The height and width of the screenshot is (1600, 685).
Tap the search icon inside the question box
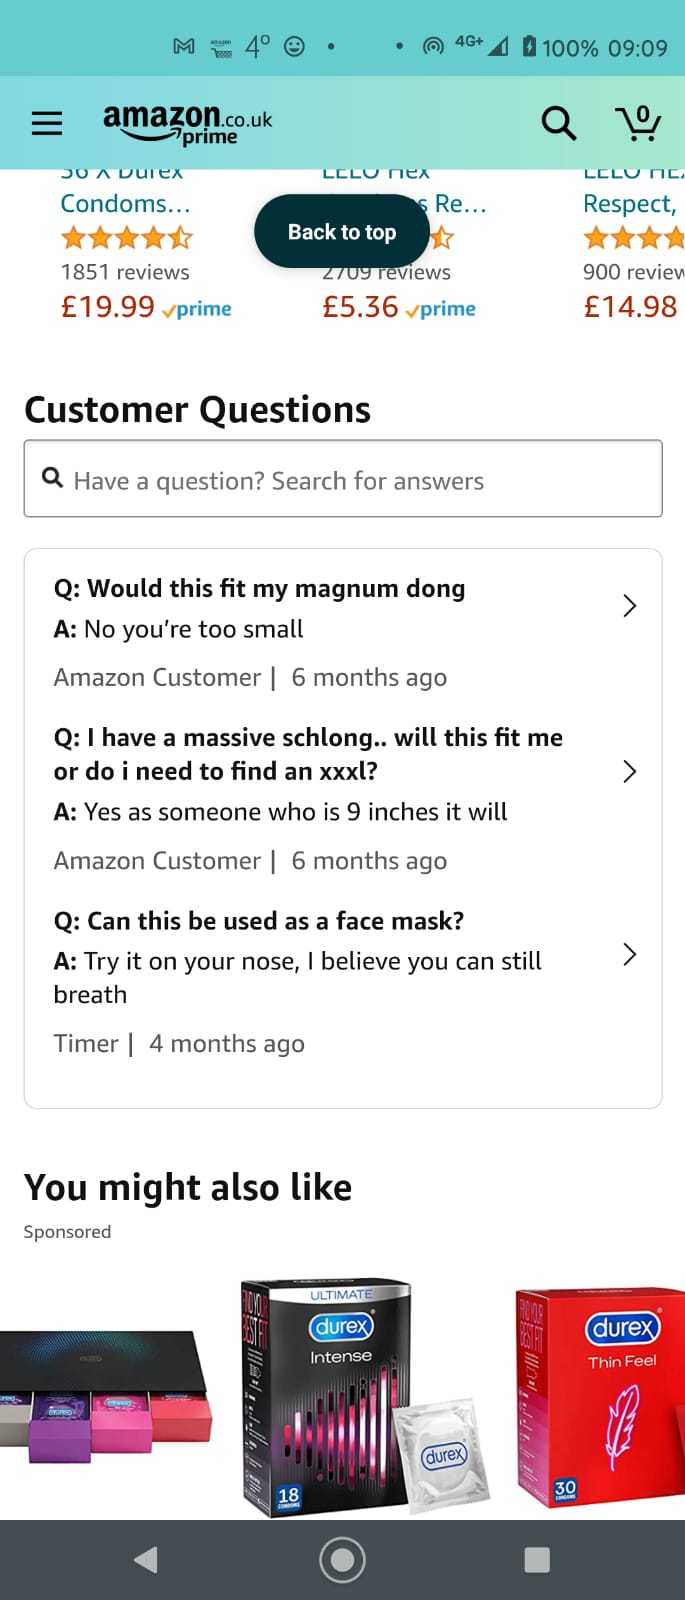pyautogui.click(x=52, y=478)
